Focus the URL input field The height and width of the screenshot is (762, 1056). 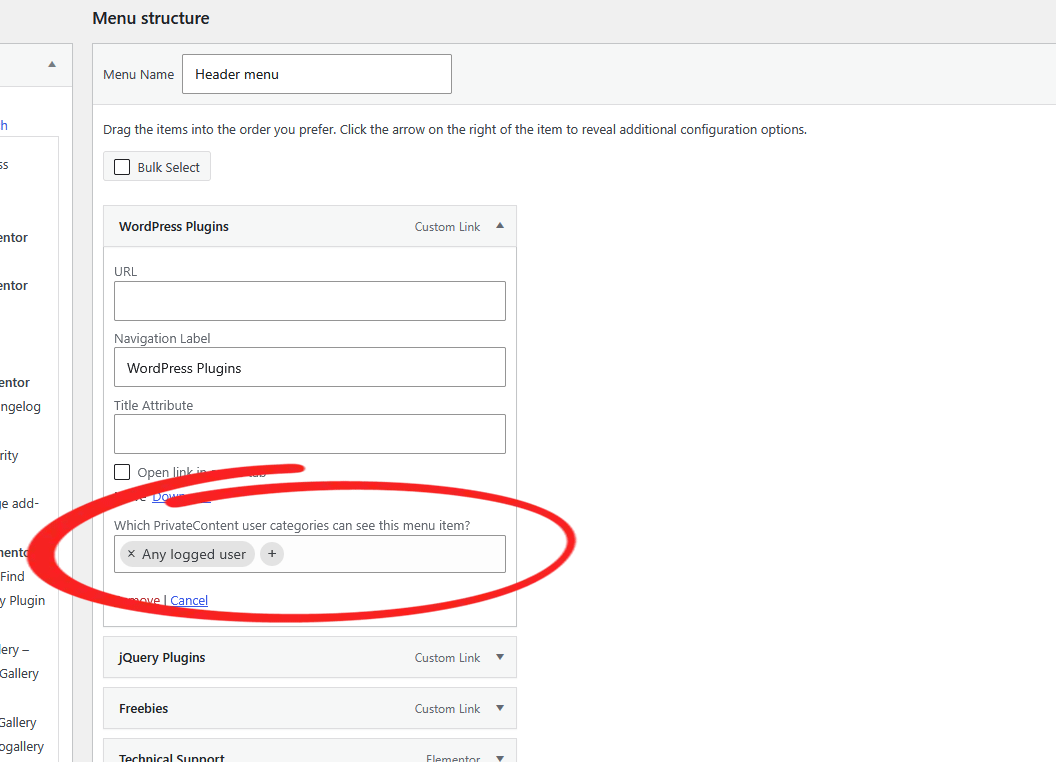[x=310, y=301]
